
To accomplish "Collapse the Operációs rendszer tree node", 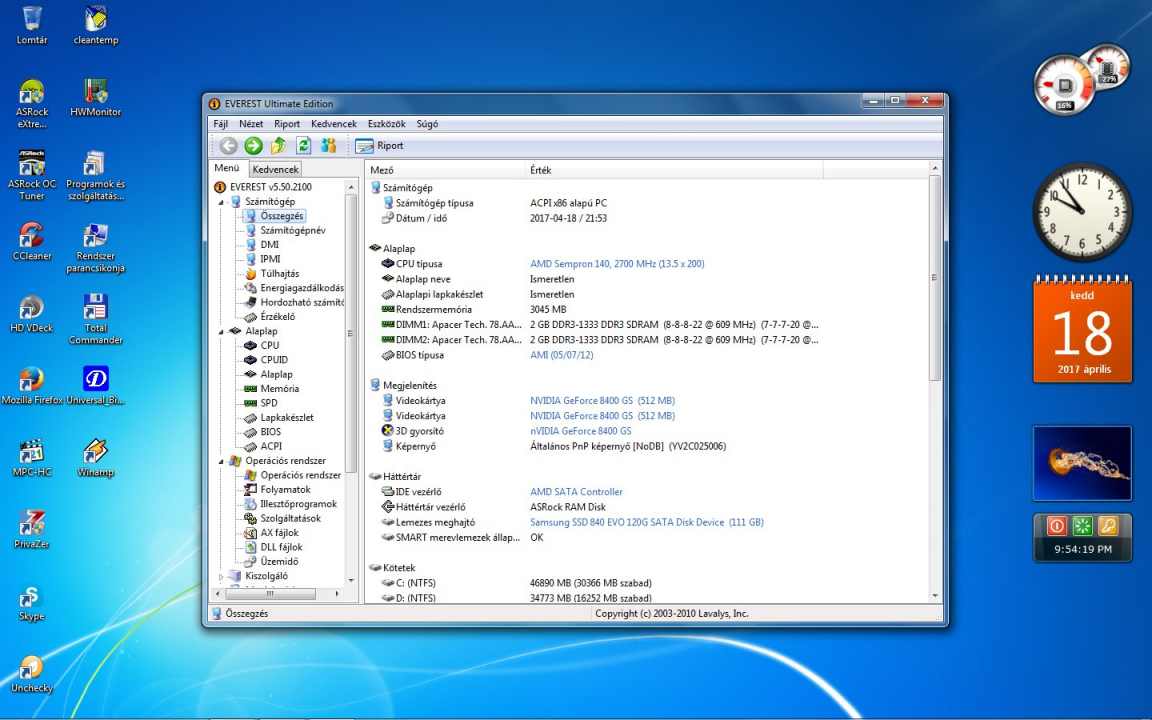I will pos(220,461).
